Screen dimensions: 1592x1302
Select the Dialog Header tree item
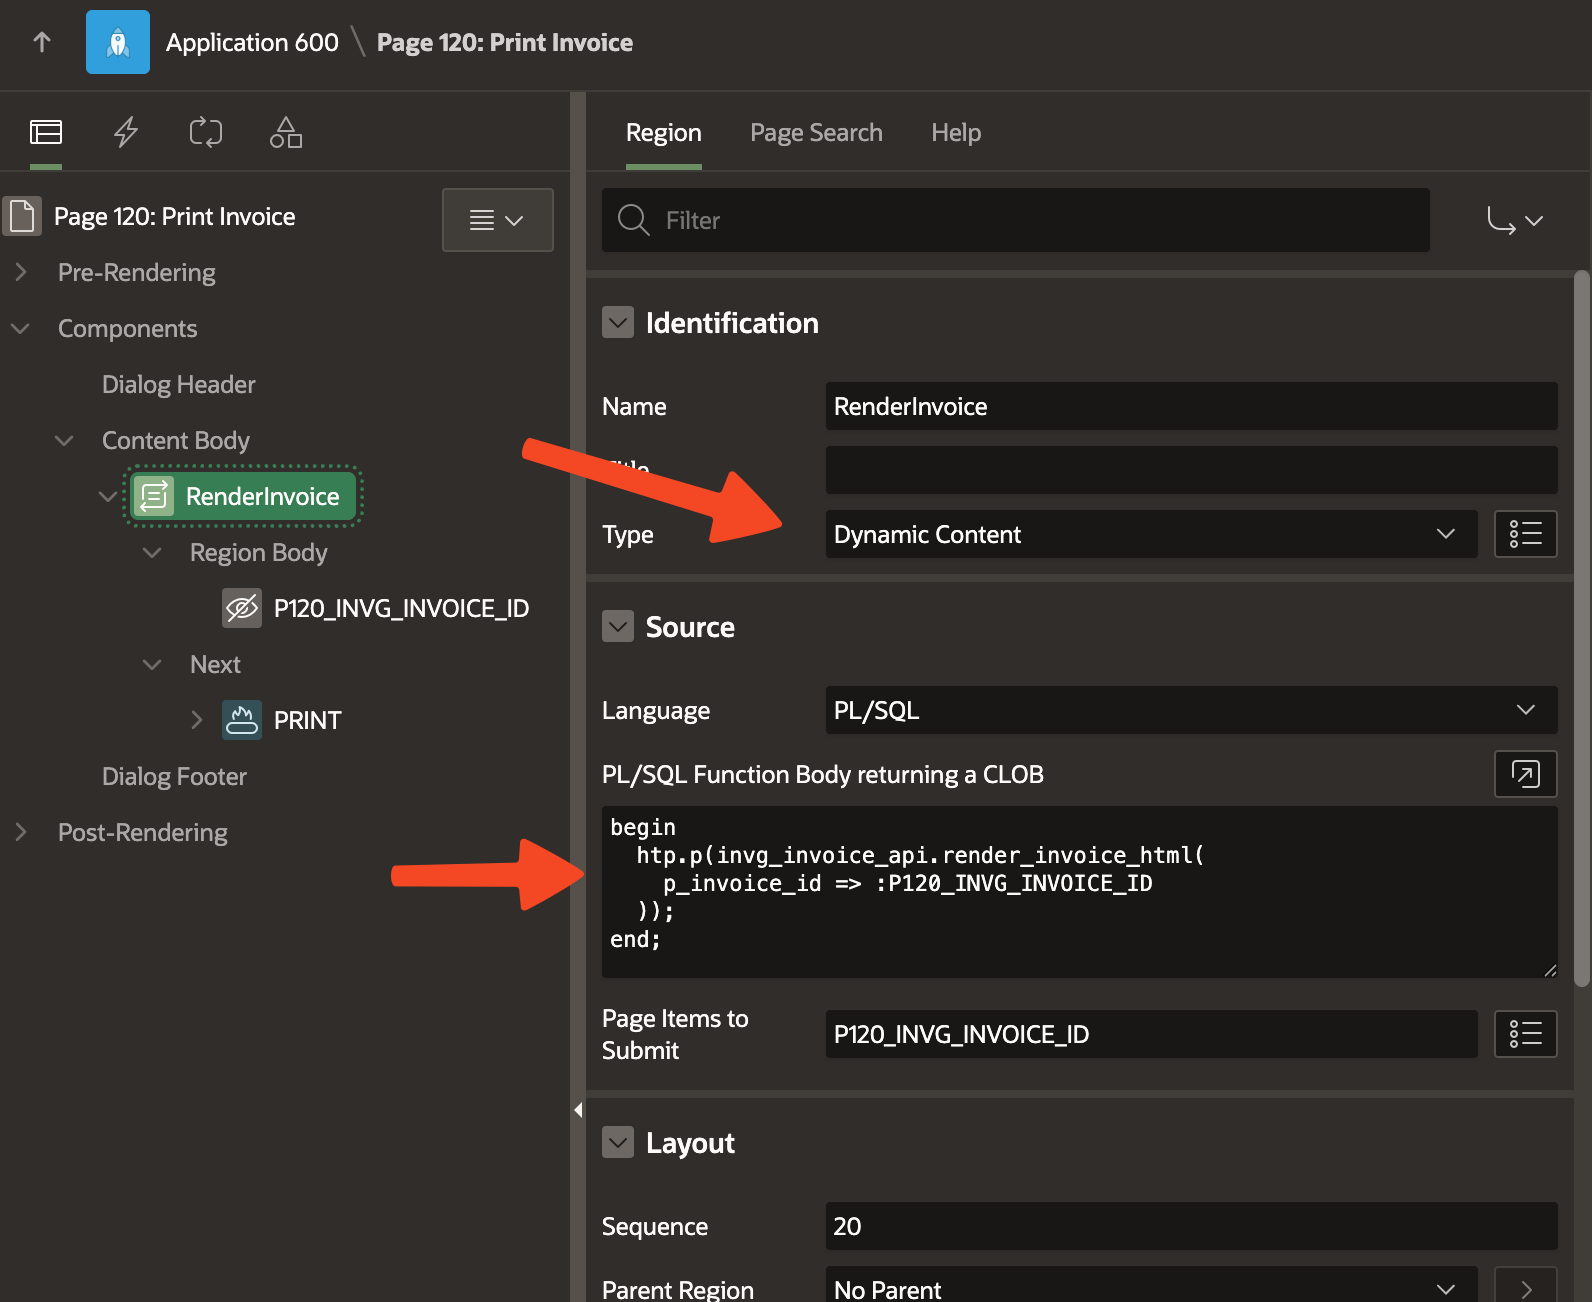pos(179,384)
